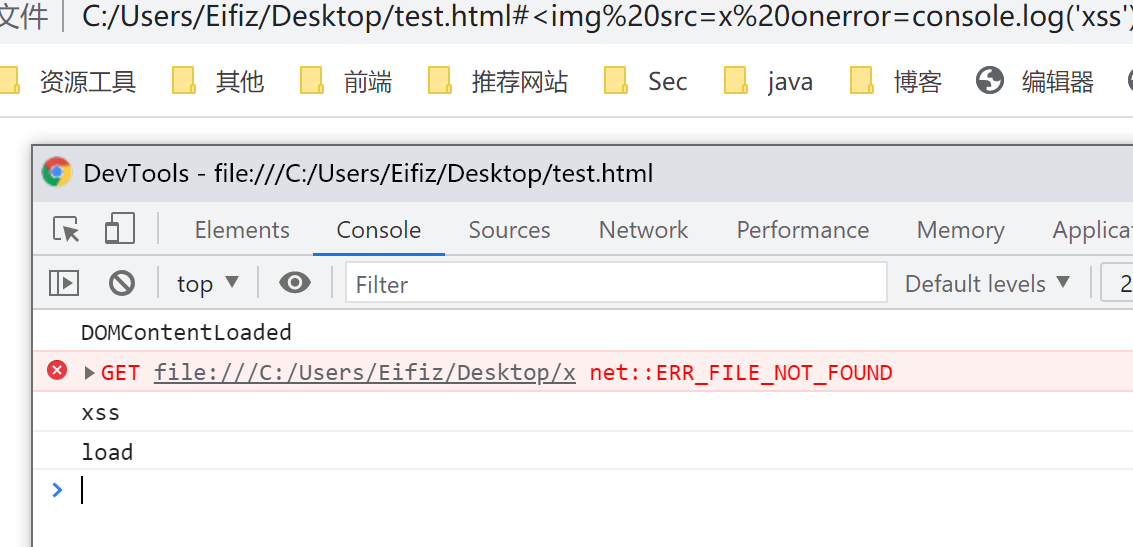This screenshot has height=547, width=1133.
Task: Open the 编辑器 globe bookmark
Action: tap(1035, 82)
